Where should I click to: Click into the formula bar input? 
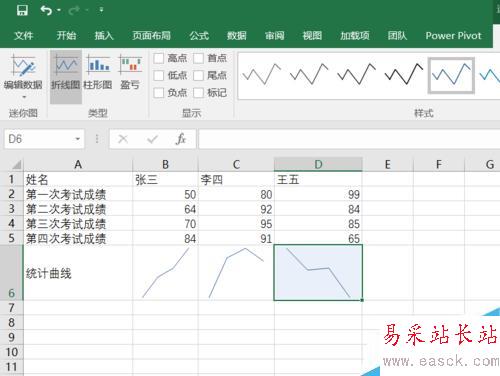(x=349, y=139)
